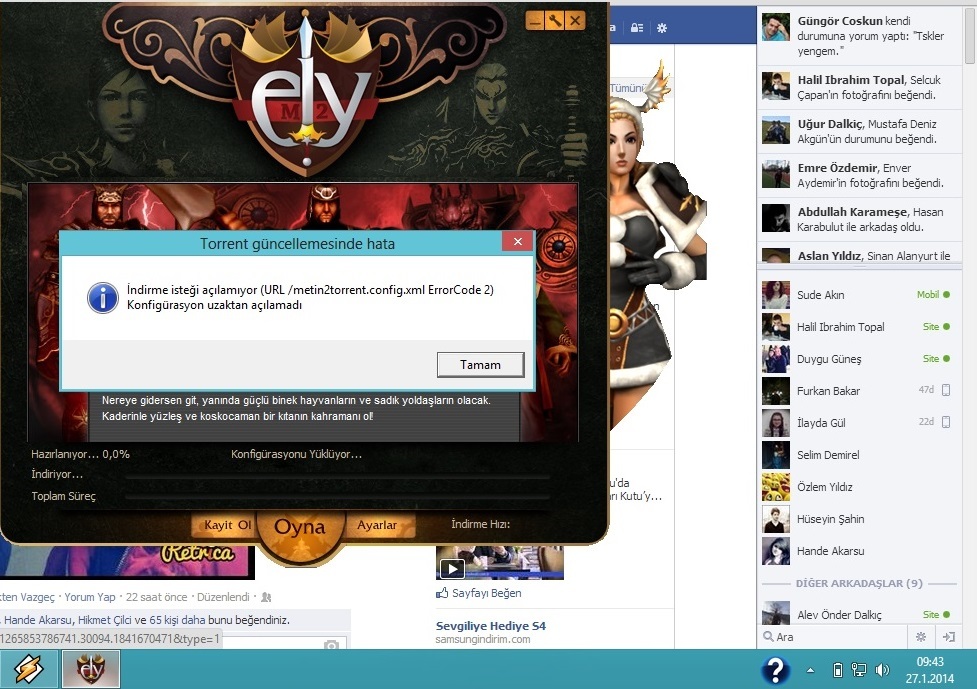Image resolution: width=977 pixels, height=689 pixels.
Task: Open chat with Hande Akarsu
Action: [x=859, y=551]
